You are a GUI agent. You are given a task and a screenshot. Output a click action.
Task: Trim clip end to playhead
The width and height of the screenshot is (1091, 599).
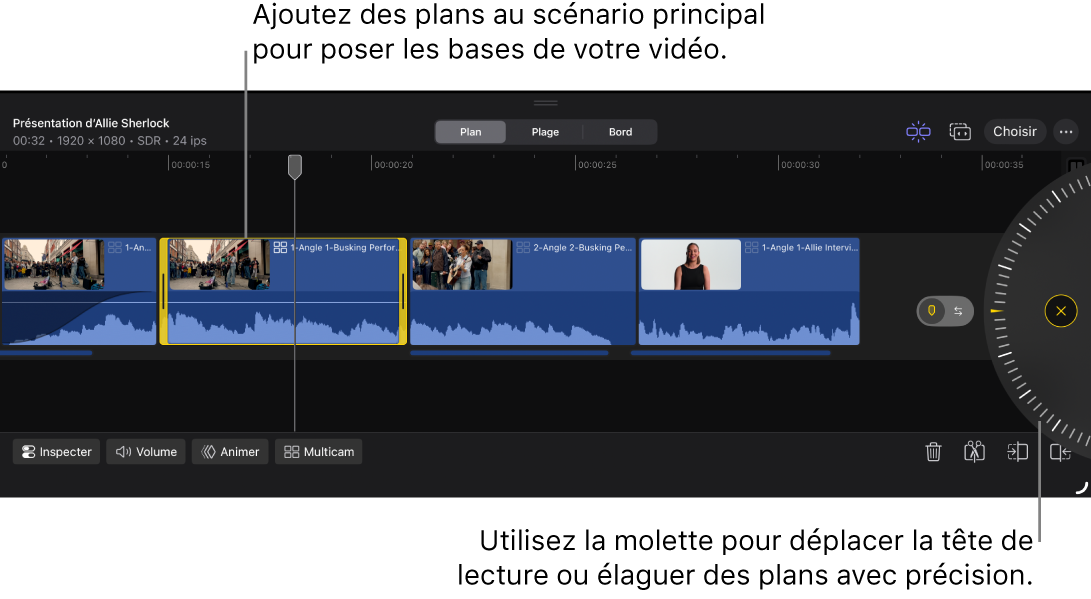point(1060,452)
